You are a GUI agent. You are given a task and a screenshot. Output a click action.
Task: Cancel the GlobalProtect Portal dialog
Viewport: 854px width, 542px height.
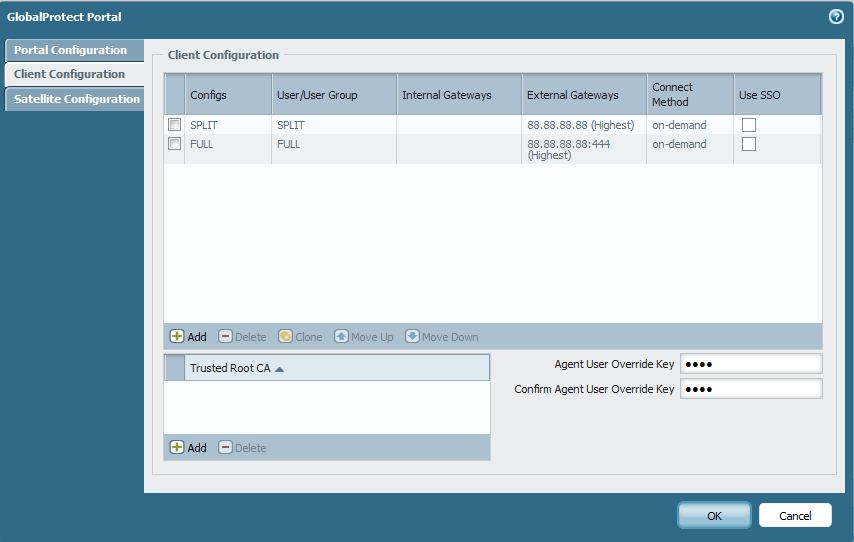pyautogui.click(x=795, y=516)
